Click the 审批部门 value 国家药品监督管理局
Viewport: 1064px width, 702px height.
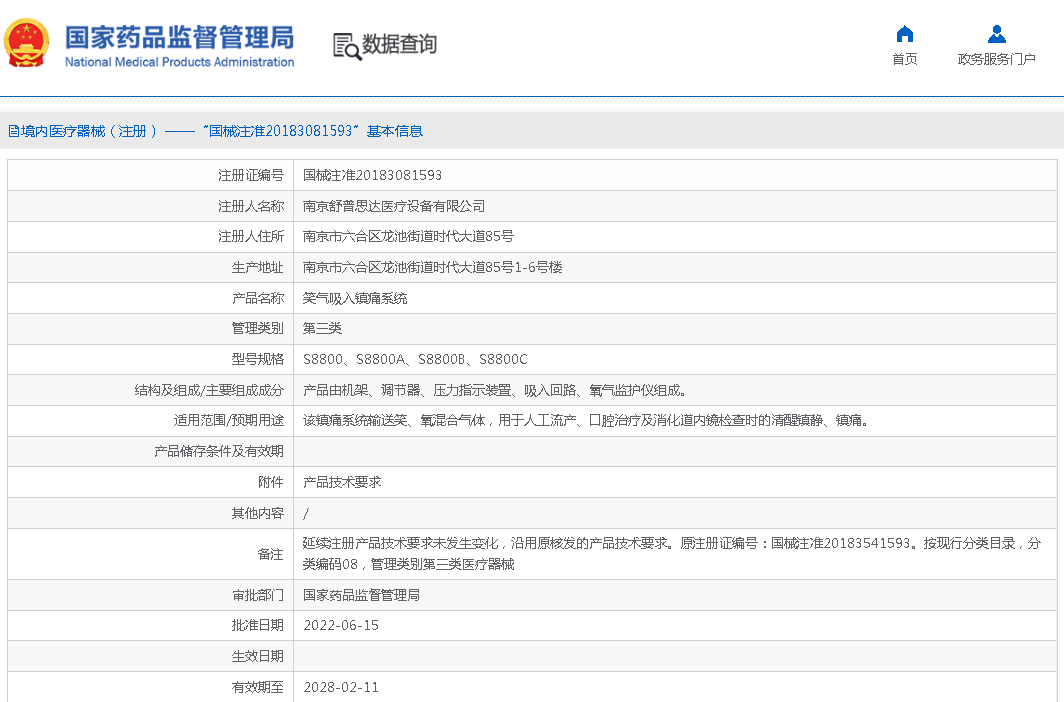tap(361, 595)
